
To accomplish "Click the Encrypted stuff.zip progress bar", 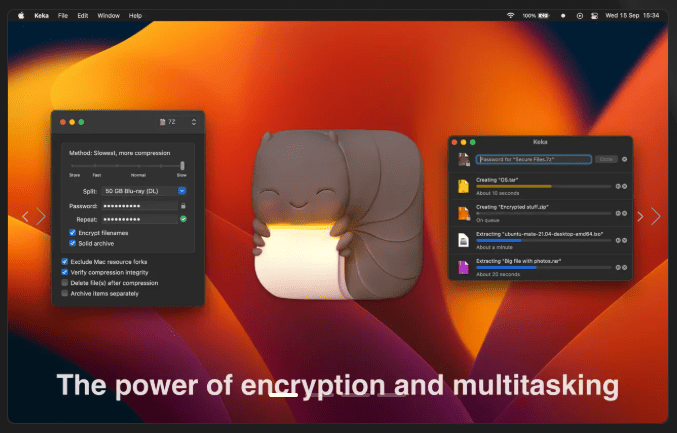I will [x=544, y=213].
